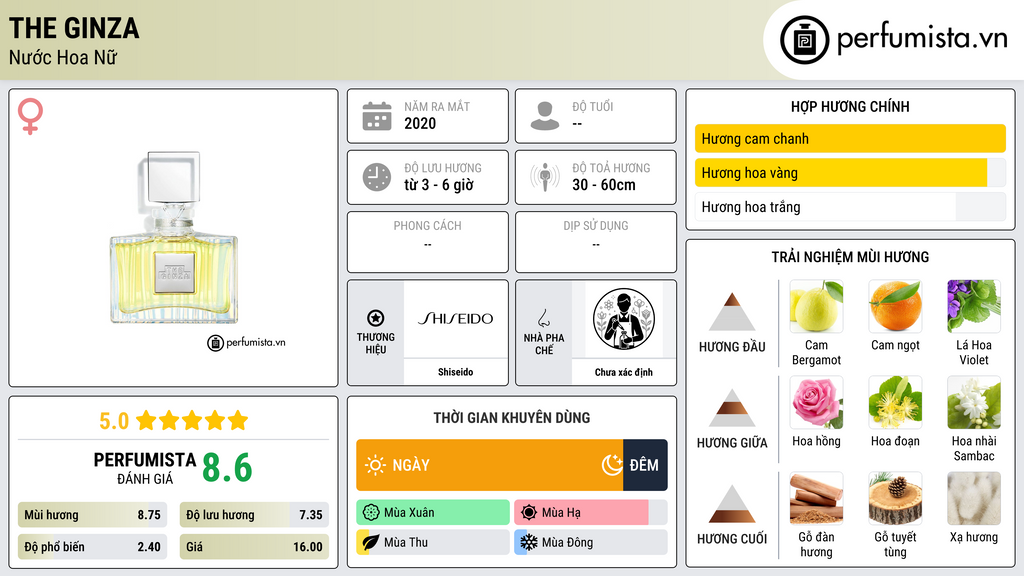
Task: Click the Thời gian khuyên dùng heading
Action: 511,418
